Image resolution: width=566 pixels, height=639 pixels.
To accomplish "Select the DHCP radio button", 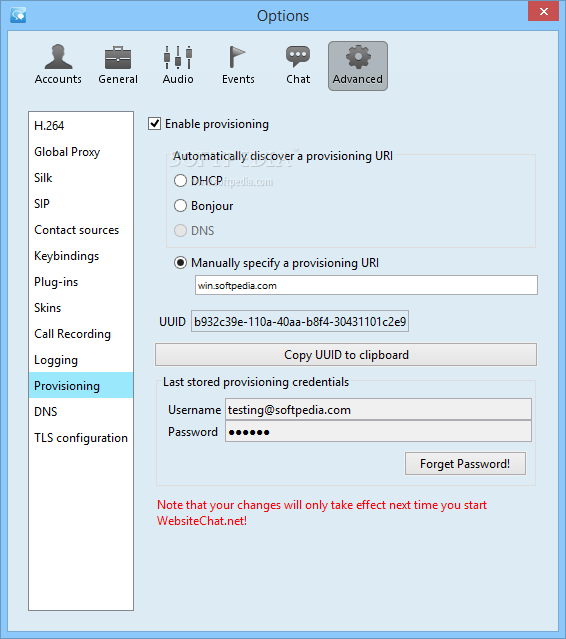I will coord(180,181).
